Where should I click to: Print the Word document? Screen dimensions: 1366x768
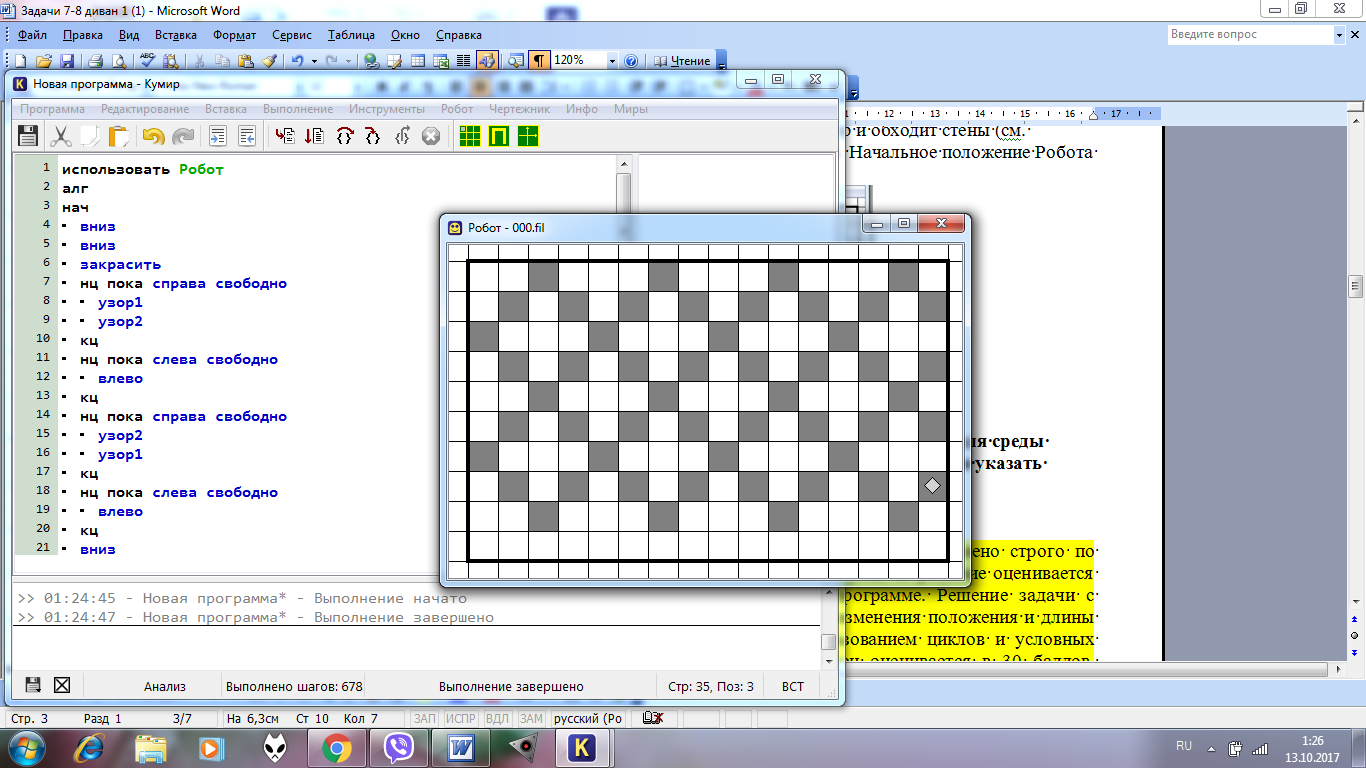(x=97, y=60)
